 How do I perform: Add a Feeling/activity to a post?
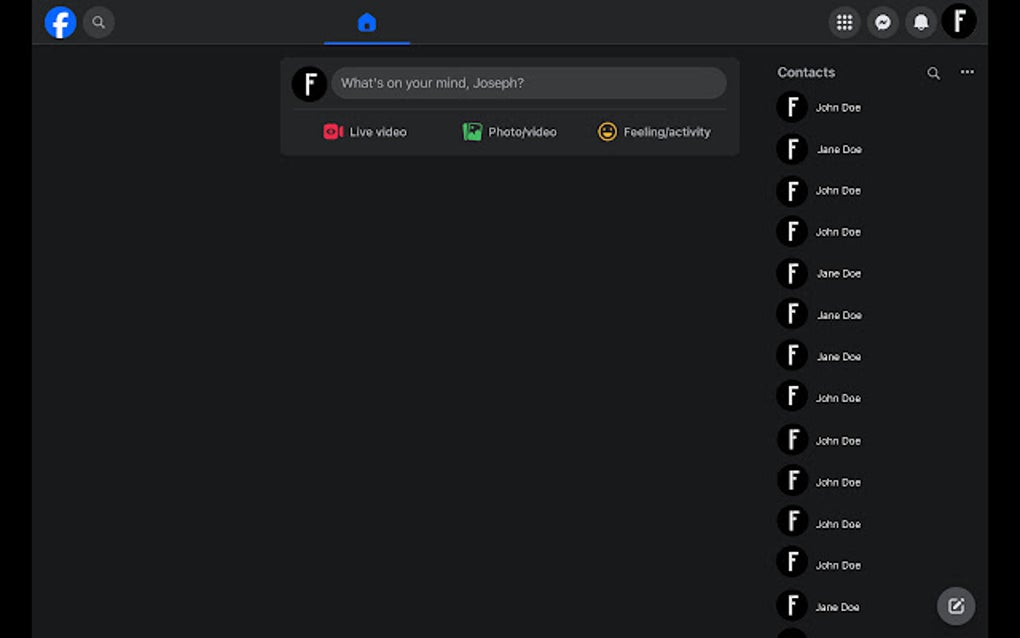pos(654,131)
